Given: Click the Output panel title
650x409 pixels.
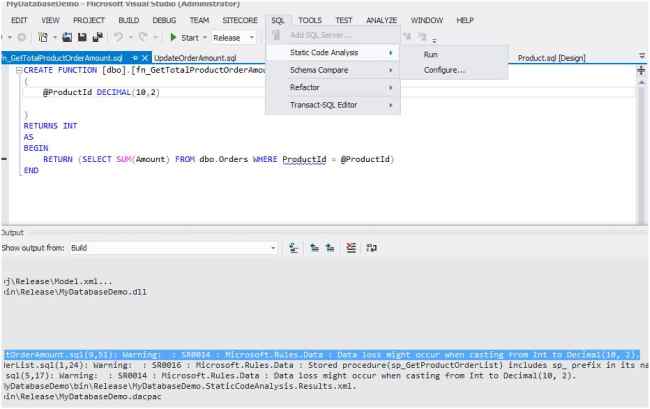Looking at the screenshot, I should click(x=12, y=232).
